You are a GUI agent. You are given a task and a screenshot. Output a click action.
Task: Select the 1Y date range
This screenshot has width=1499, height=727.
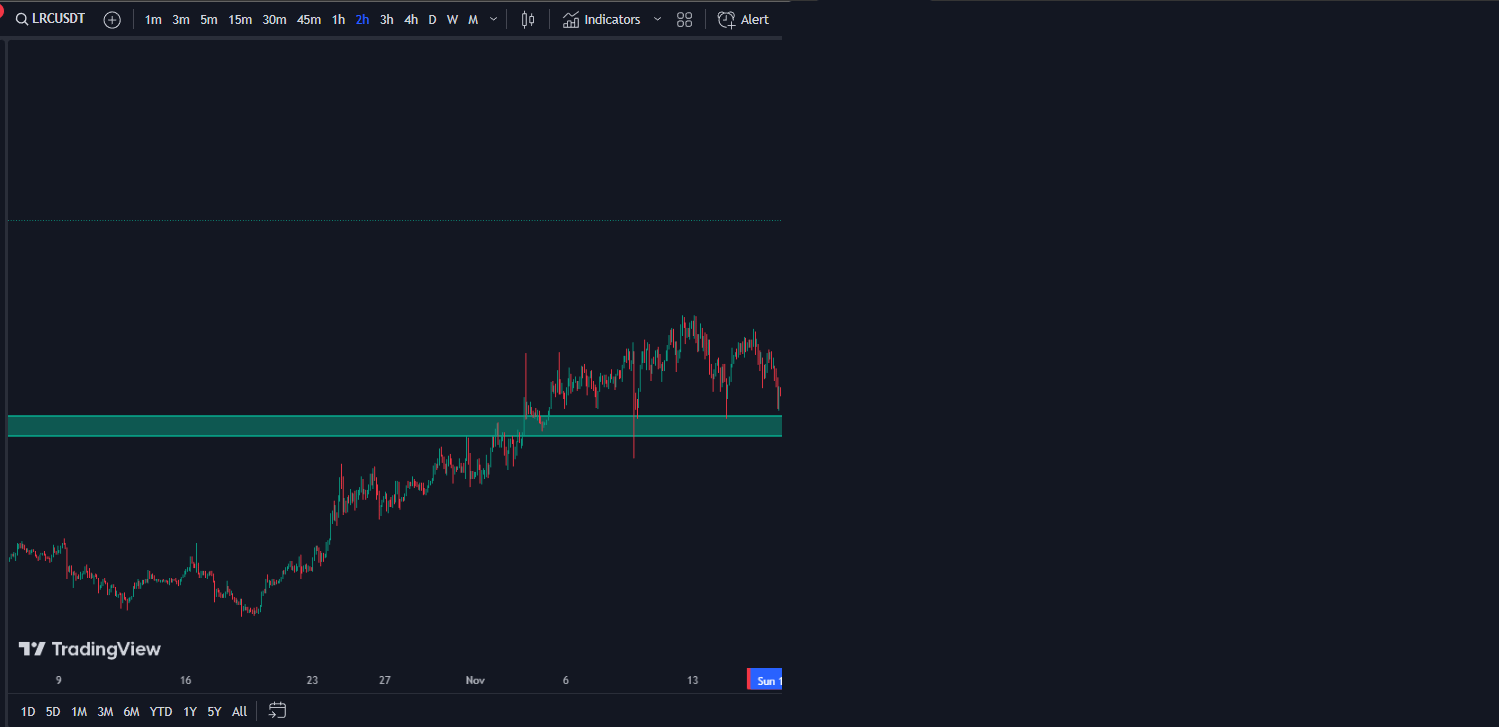(x=190, y=712)
